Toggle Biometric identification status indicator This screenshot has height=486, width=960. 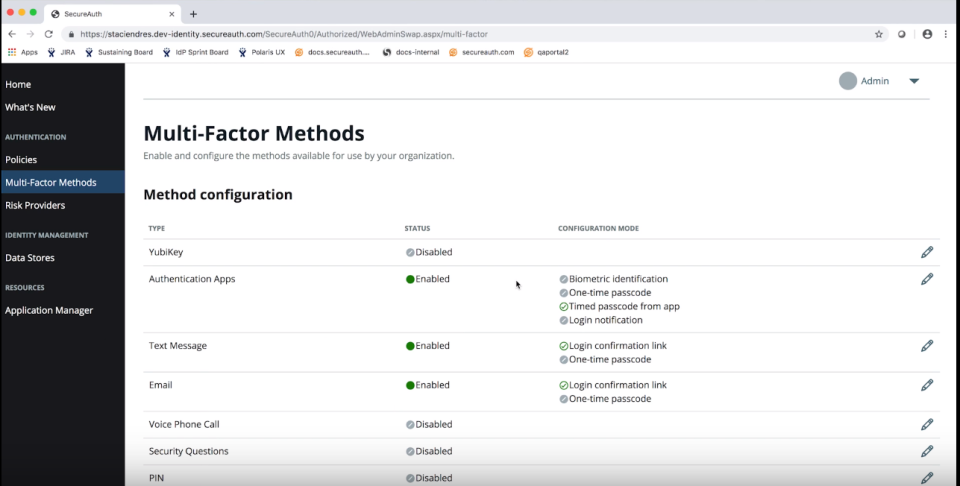pyautogui.click(x=564, y=279)
